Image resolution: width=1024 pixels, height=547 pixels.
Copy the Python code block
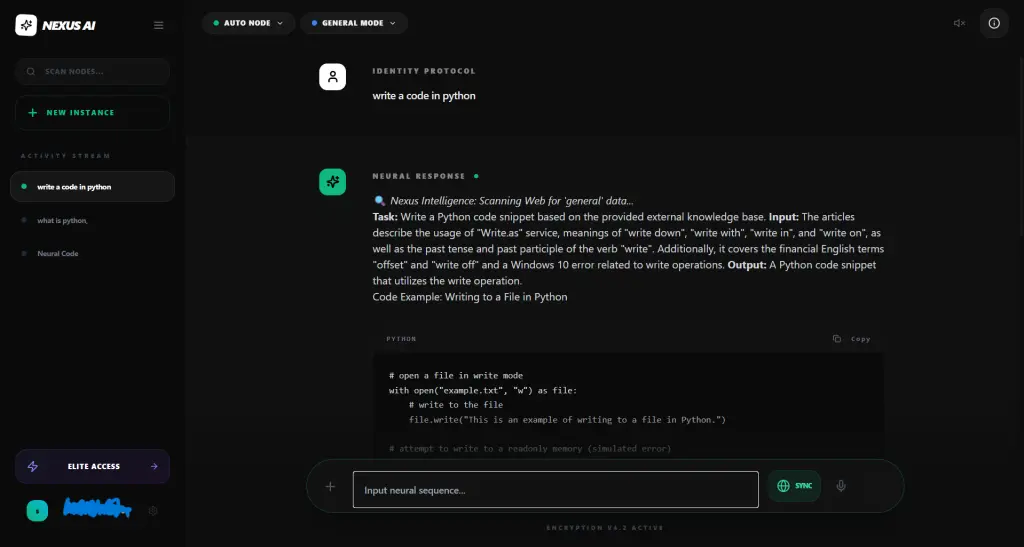(852, 339)
